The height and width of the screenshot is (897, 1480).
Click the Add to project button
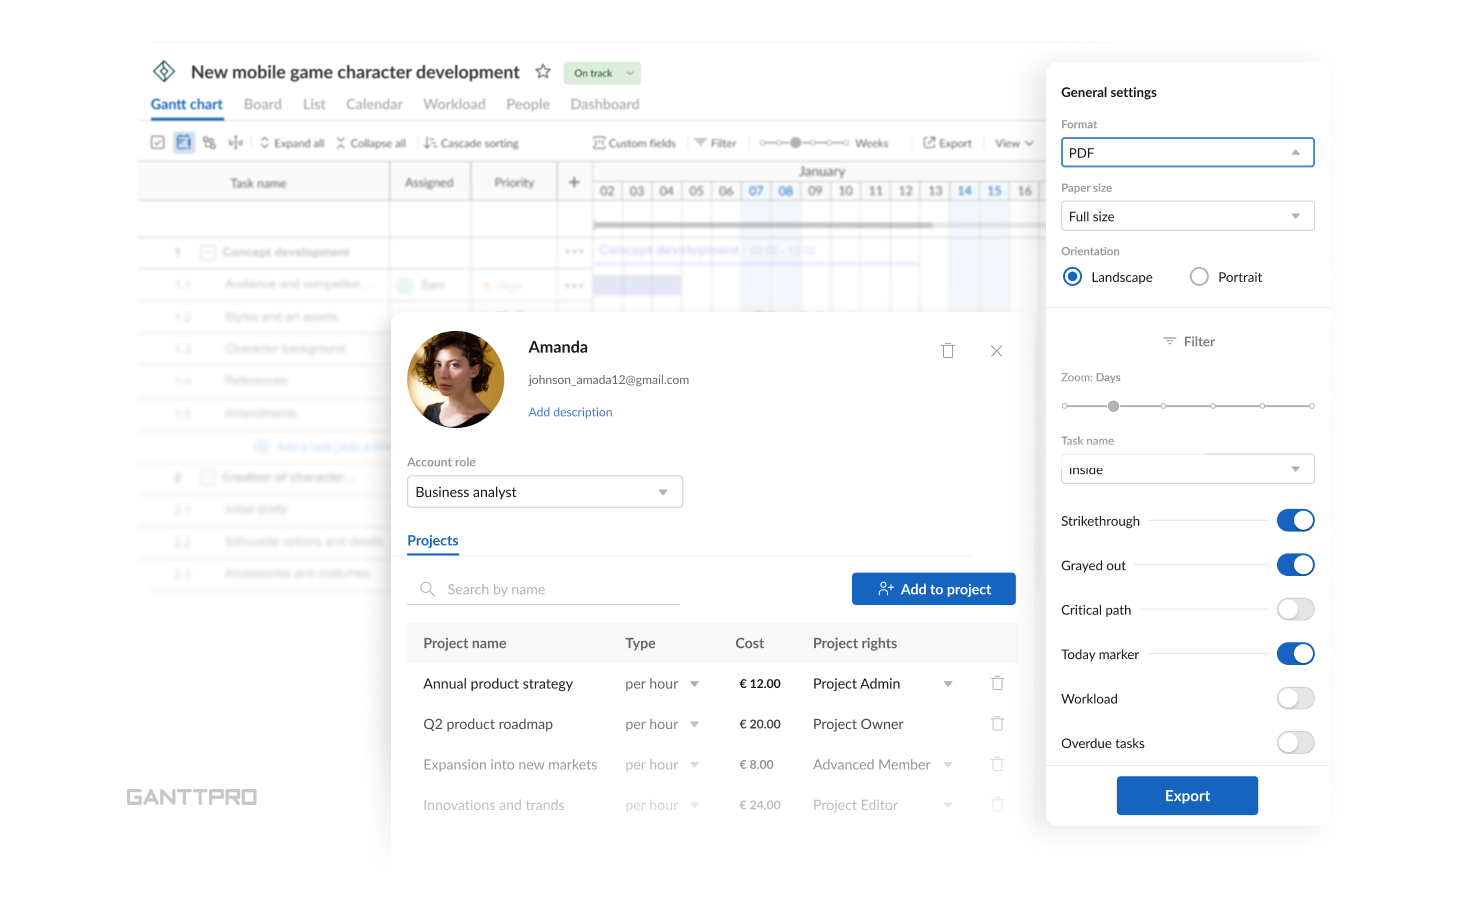coord(933,588)
